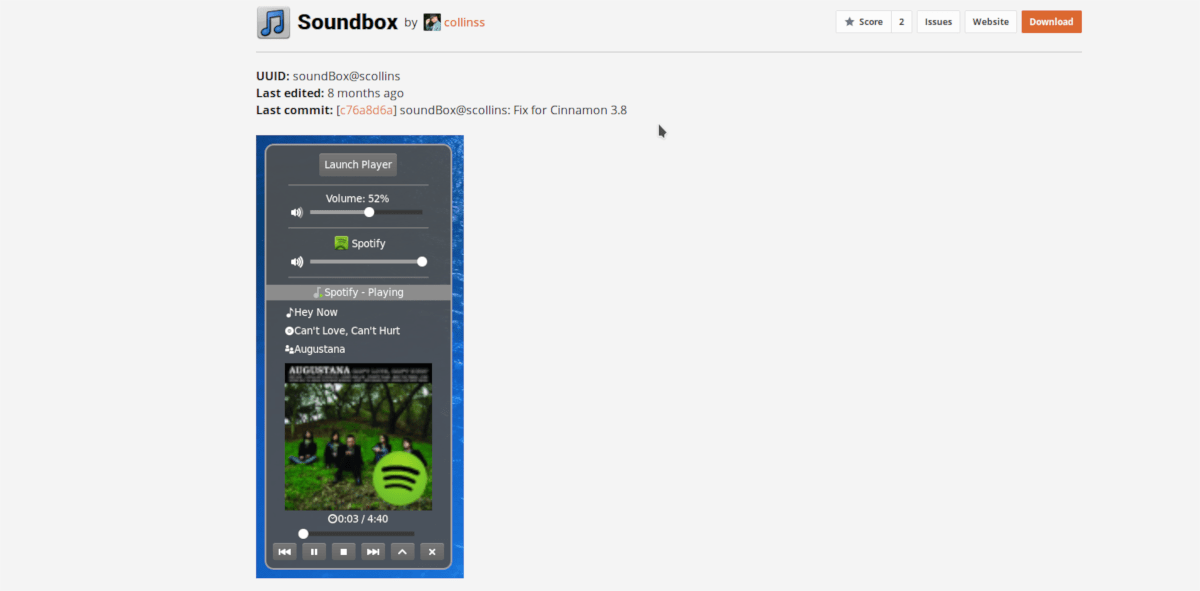Screen dimensions: 1200x591
Task: Click the star Score button
Action: 864,22
